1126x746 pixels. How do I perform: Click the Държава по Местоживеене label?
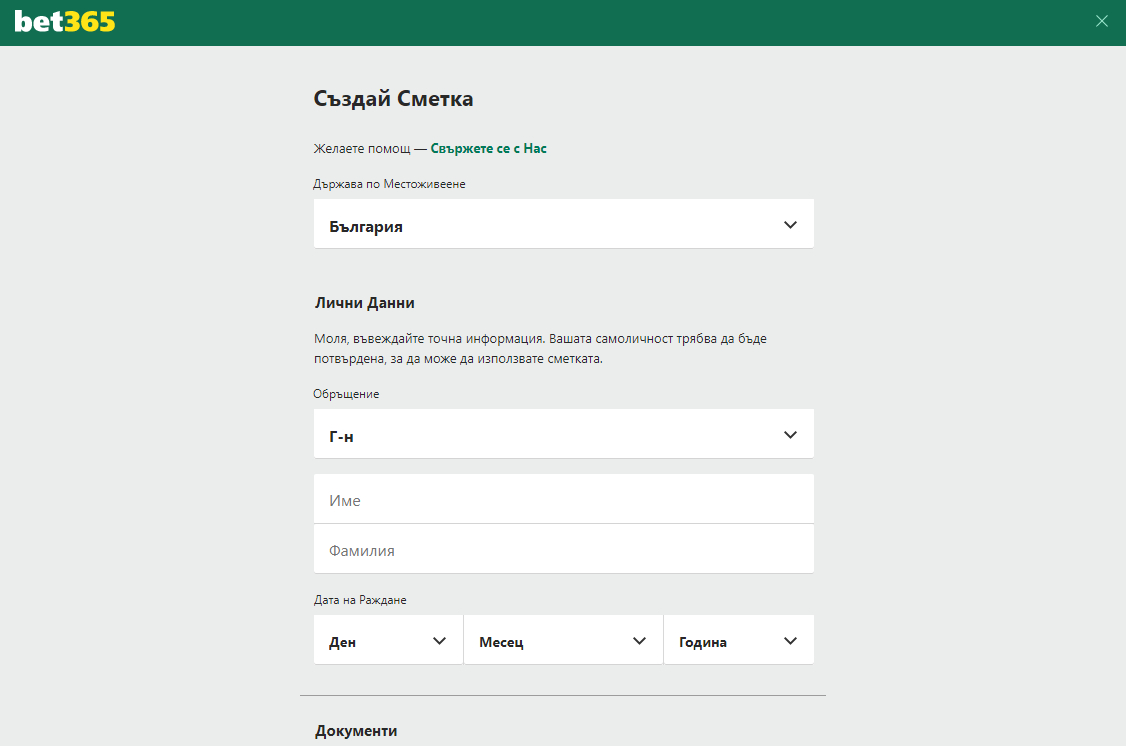[389, 185]
